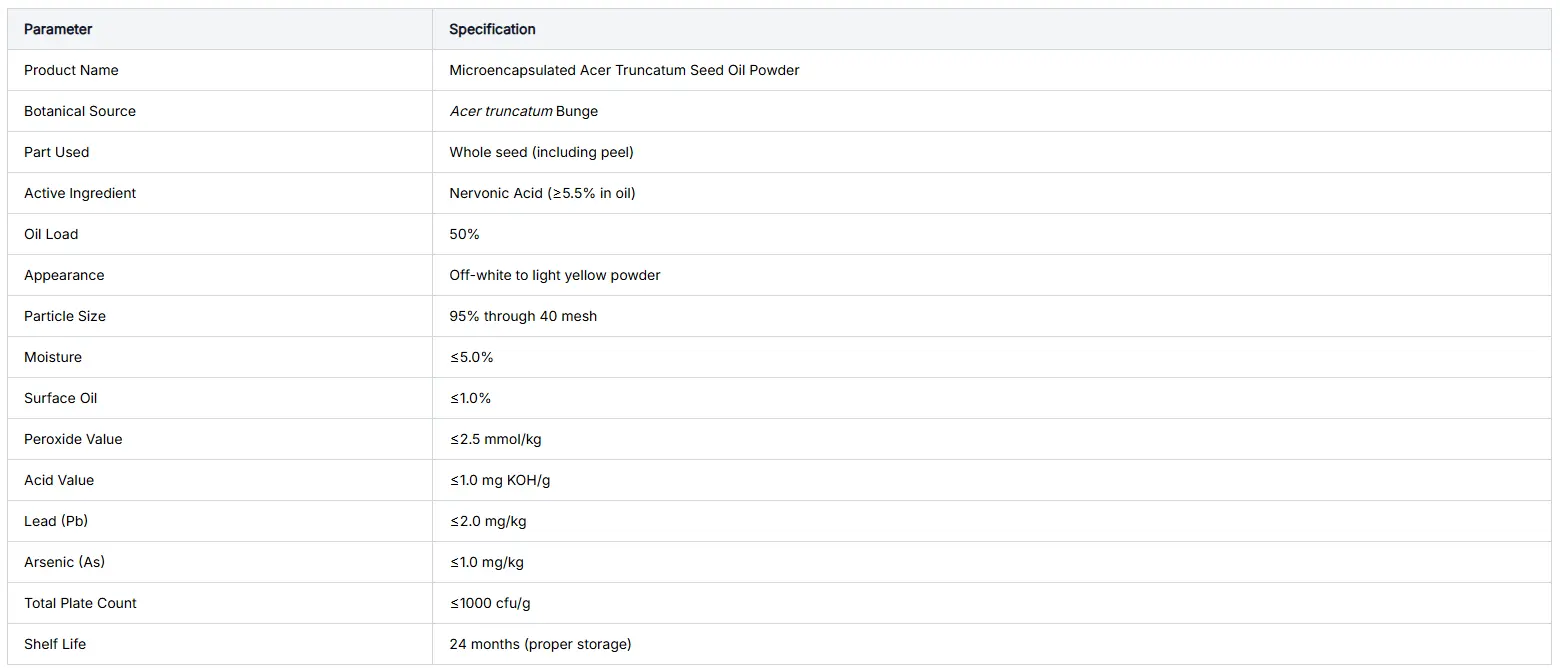Click the Lead (Pb) row label
Screen dimensions: 1560x672
[x=56, y=521]
